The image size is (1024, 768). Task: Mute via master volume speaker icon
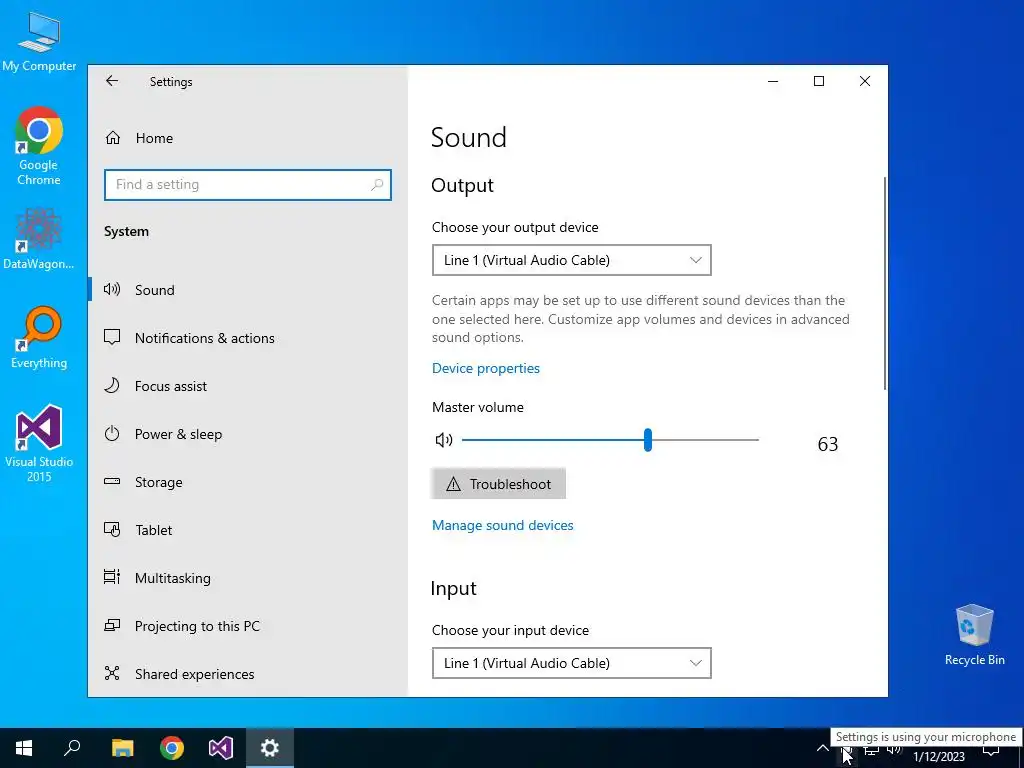pyautogui.click(x=444, y=440)
